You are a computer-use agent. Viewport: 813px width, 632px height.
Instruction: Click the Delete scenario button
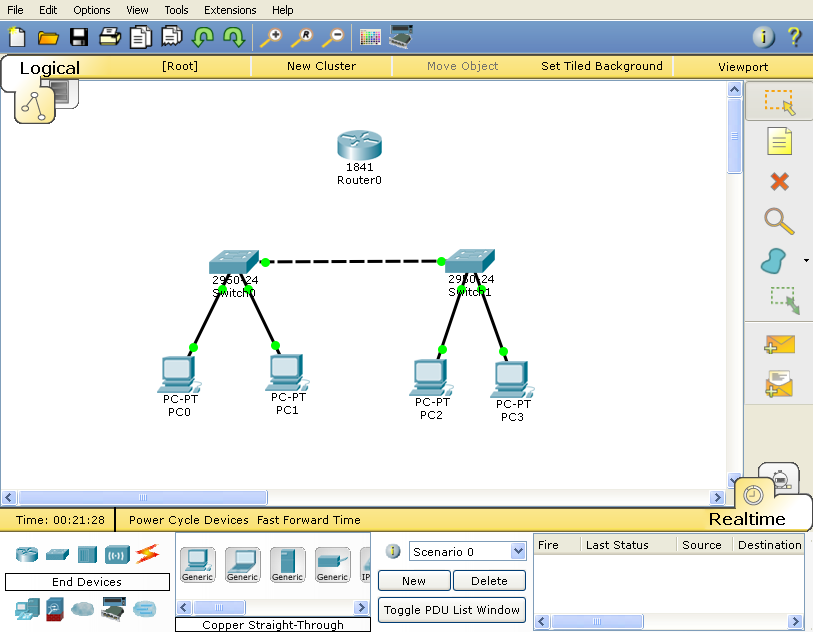click(489, 581)
